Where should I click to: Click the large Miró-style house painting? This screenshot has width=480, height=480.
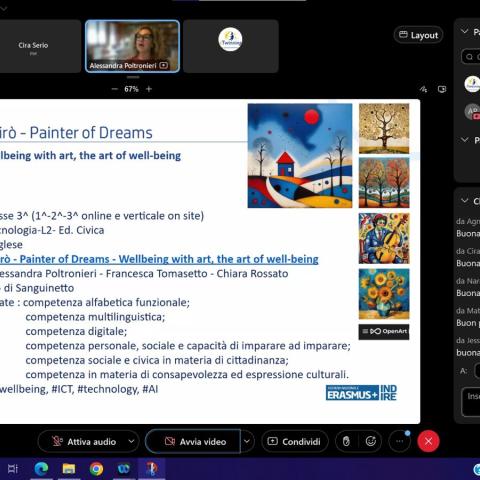[300, 156]
